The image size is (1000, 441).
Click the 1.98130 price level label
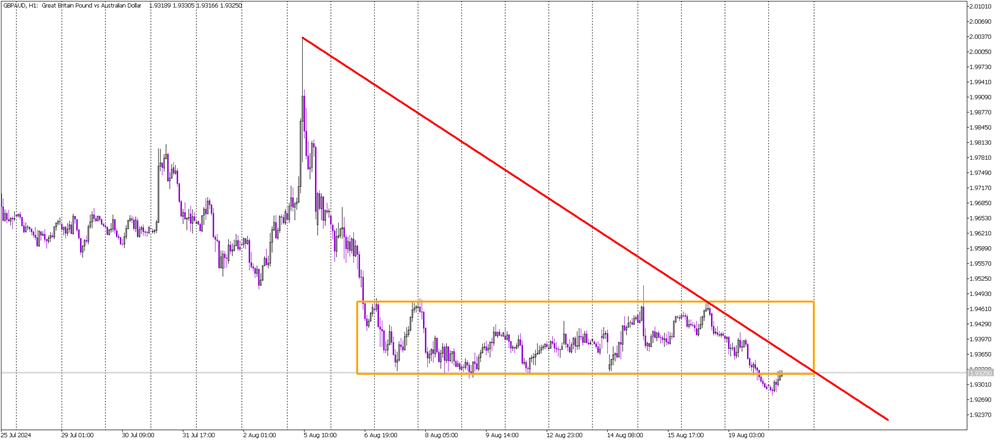982,143
